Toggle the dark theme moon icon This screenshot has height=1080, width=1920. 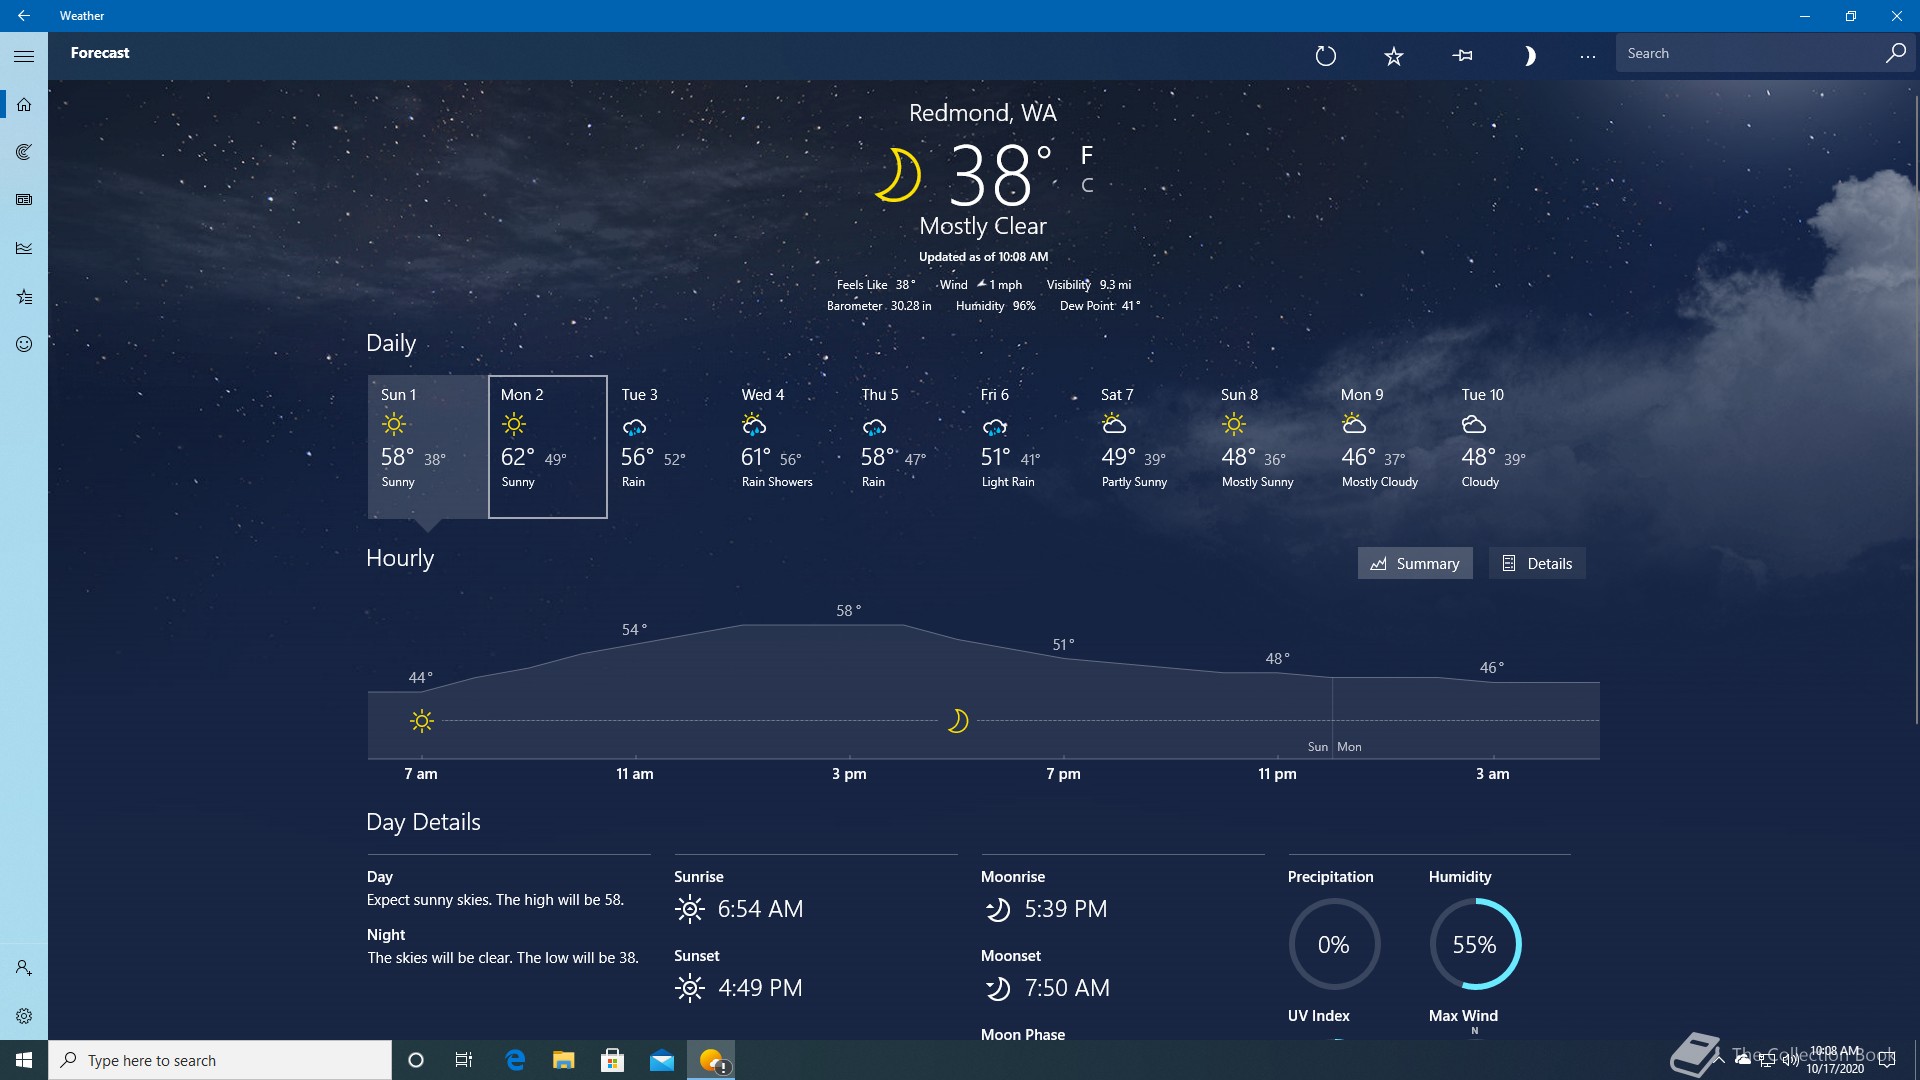1529,56
